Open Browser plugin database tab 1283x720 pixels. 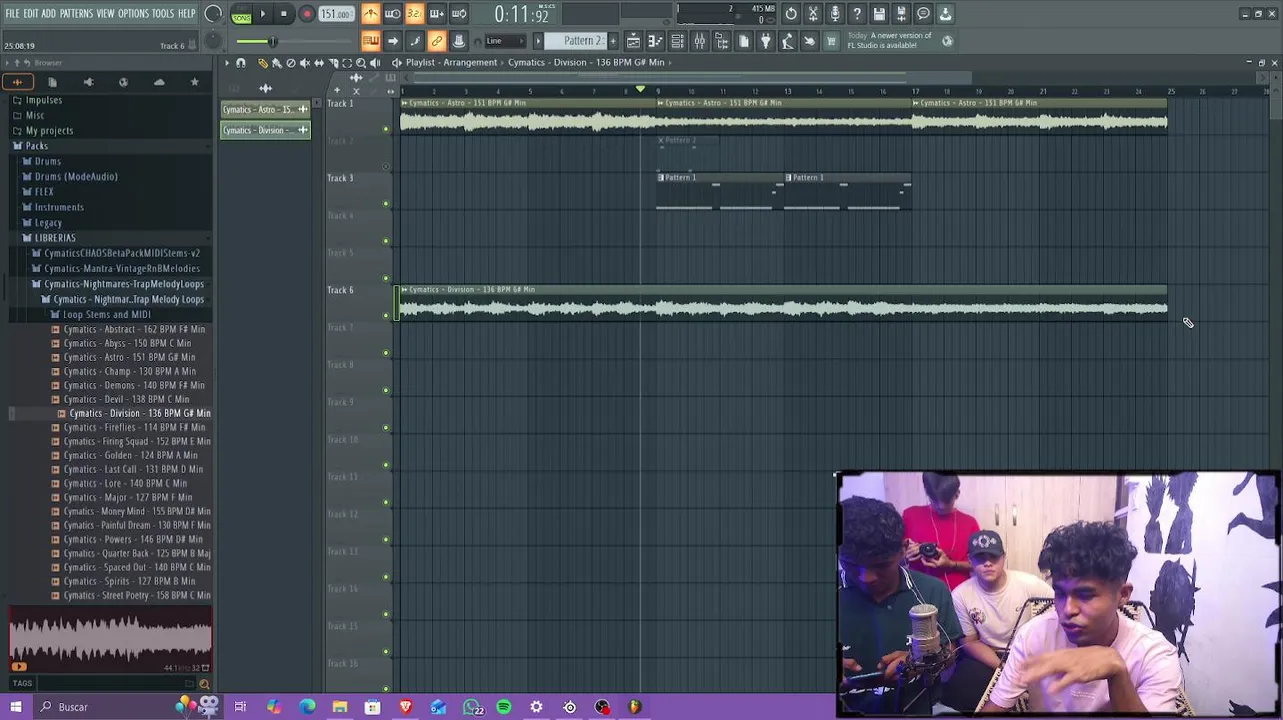tap(88, 82)
